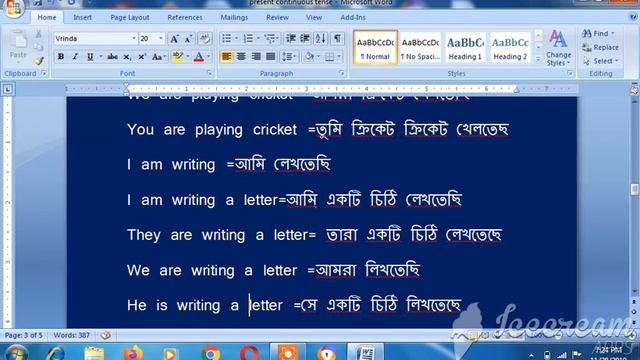Open font color dropdown arrow
The image size is (640, 360).
tap(208, 57)
